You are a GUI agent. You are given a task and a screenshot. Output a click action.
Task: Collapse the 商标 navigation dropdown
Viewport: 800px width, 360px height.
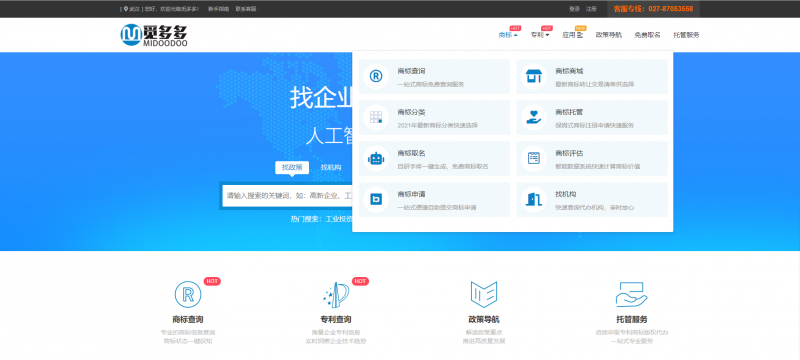(x=508, y=35)
